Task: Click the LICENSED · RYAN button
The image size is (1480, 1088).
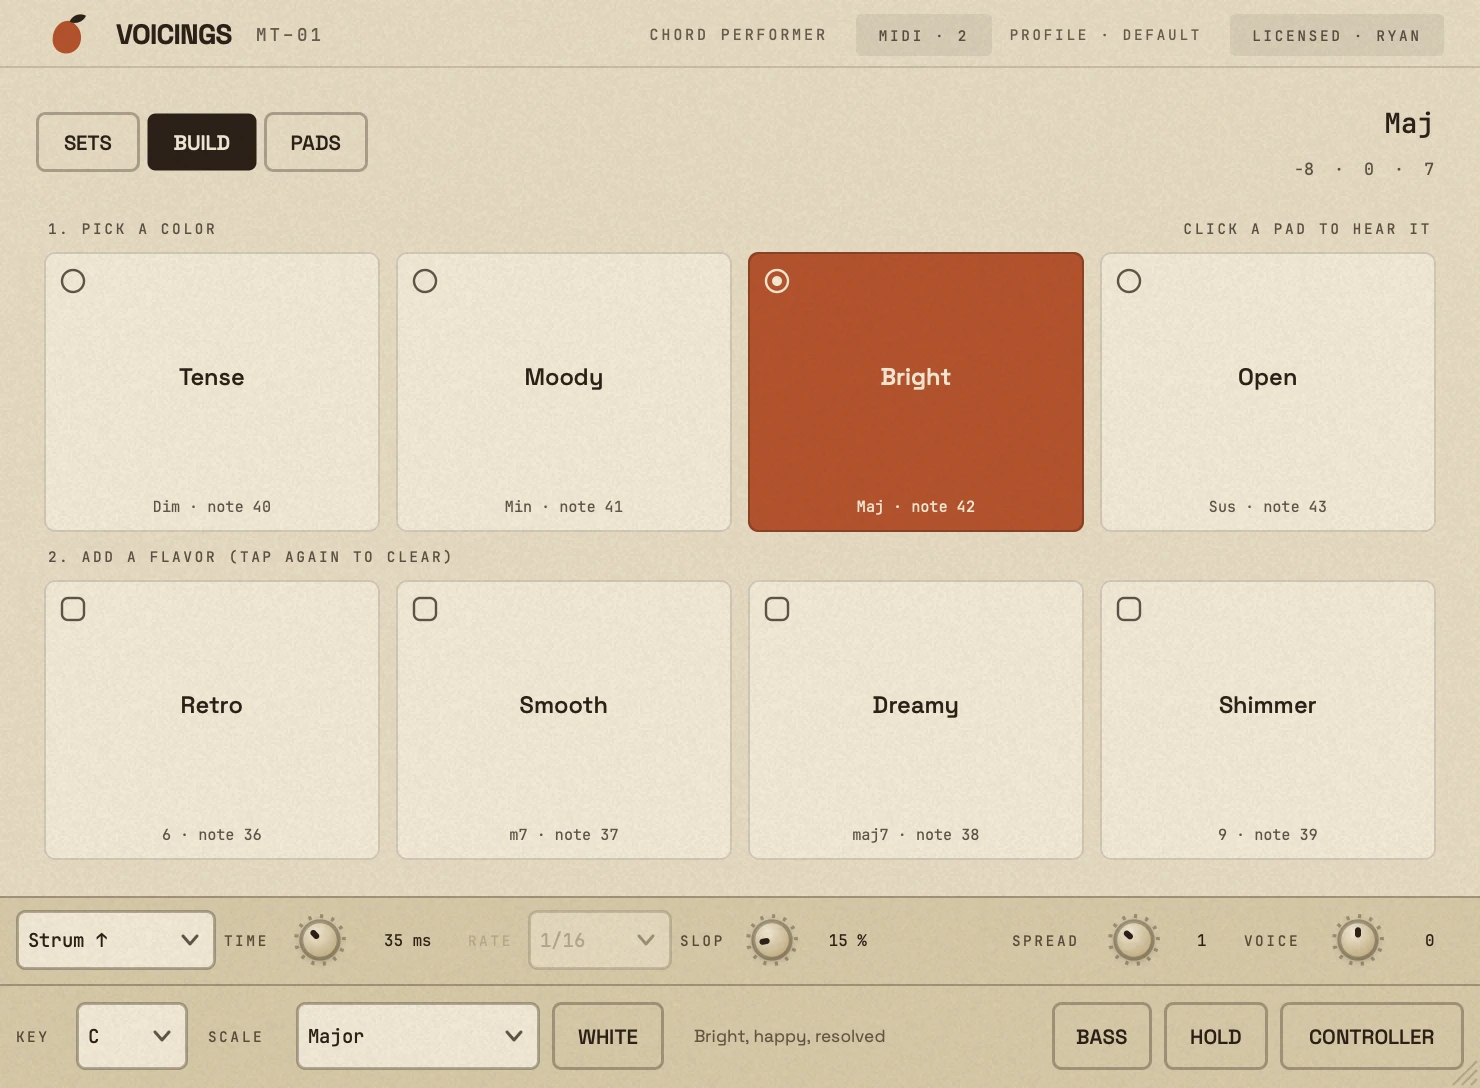Action: pyautogui.click(x=1337, y=35)
